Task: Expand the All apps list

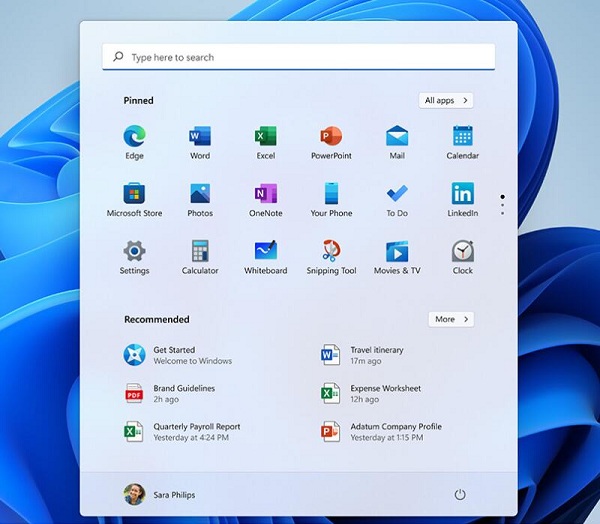Action: pyautogui.click(x=446, y=100)
